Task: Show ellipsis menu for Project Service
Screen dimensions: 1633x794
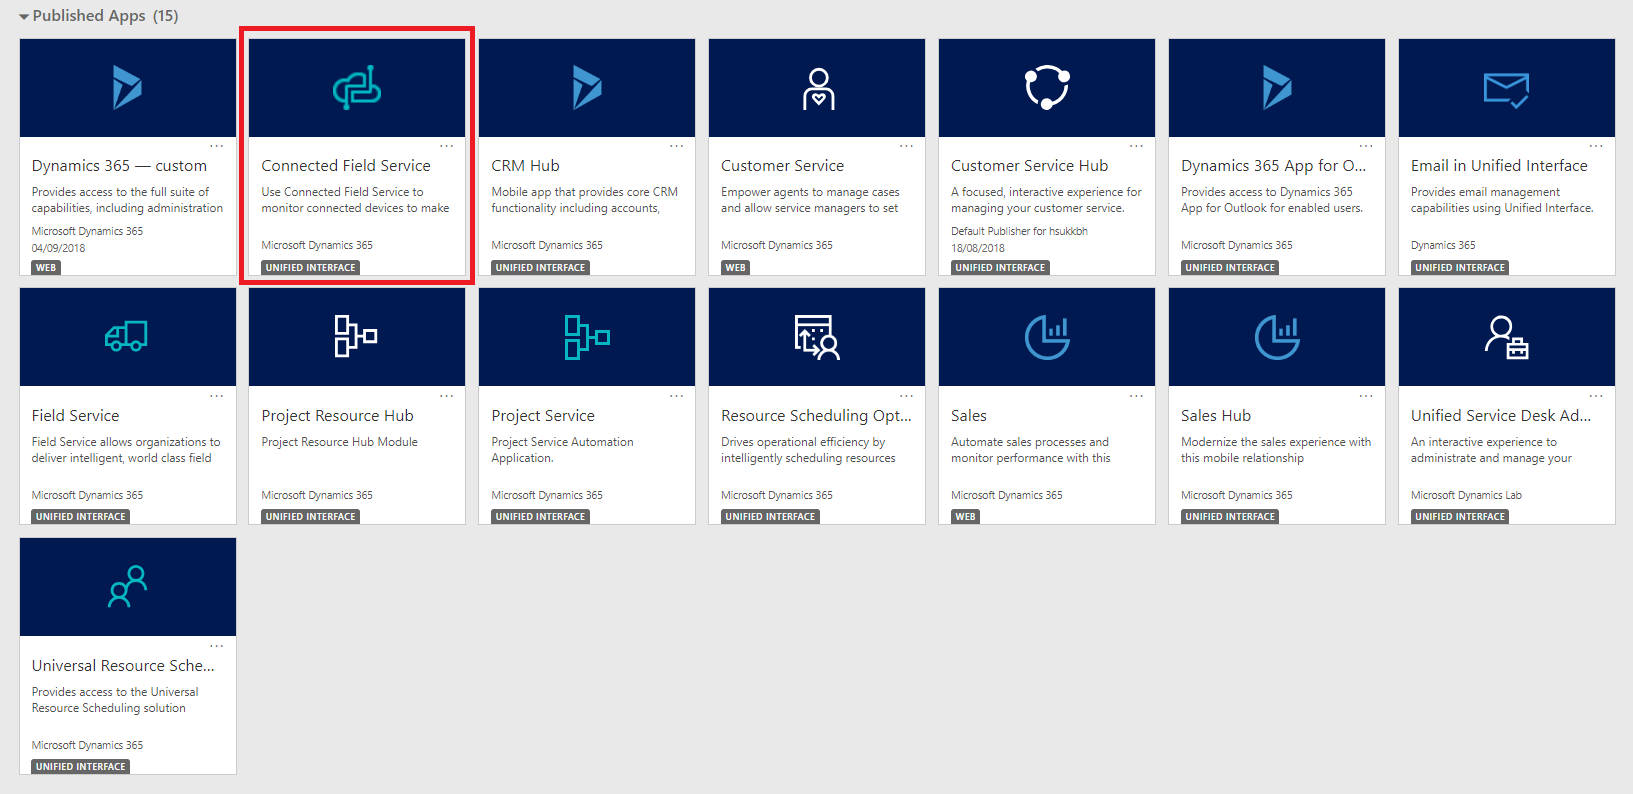Action: [676, 396]
